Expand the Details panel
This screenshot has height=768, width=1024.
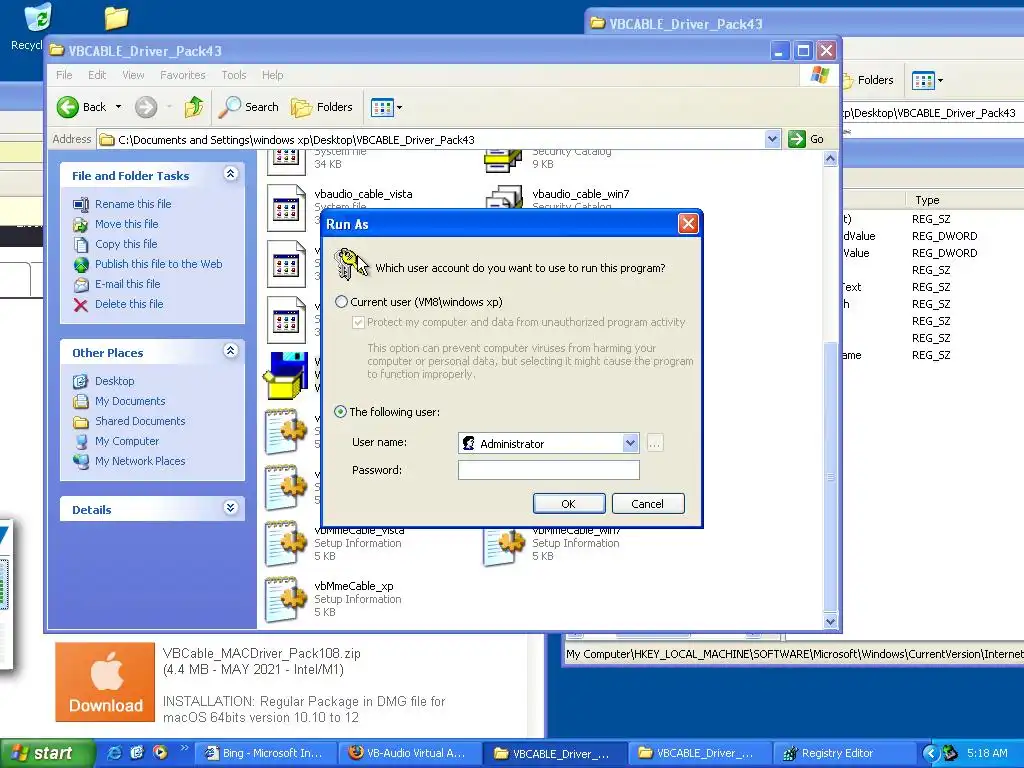[x=231, y=508]
